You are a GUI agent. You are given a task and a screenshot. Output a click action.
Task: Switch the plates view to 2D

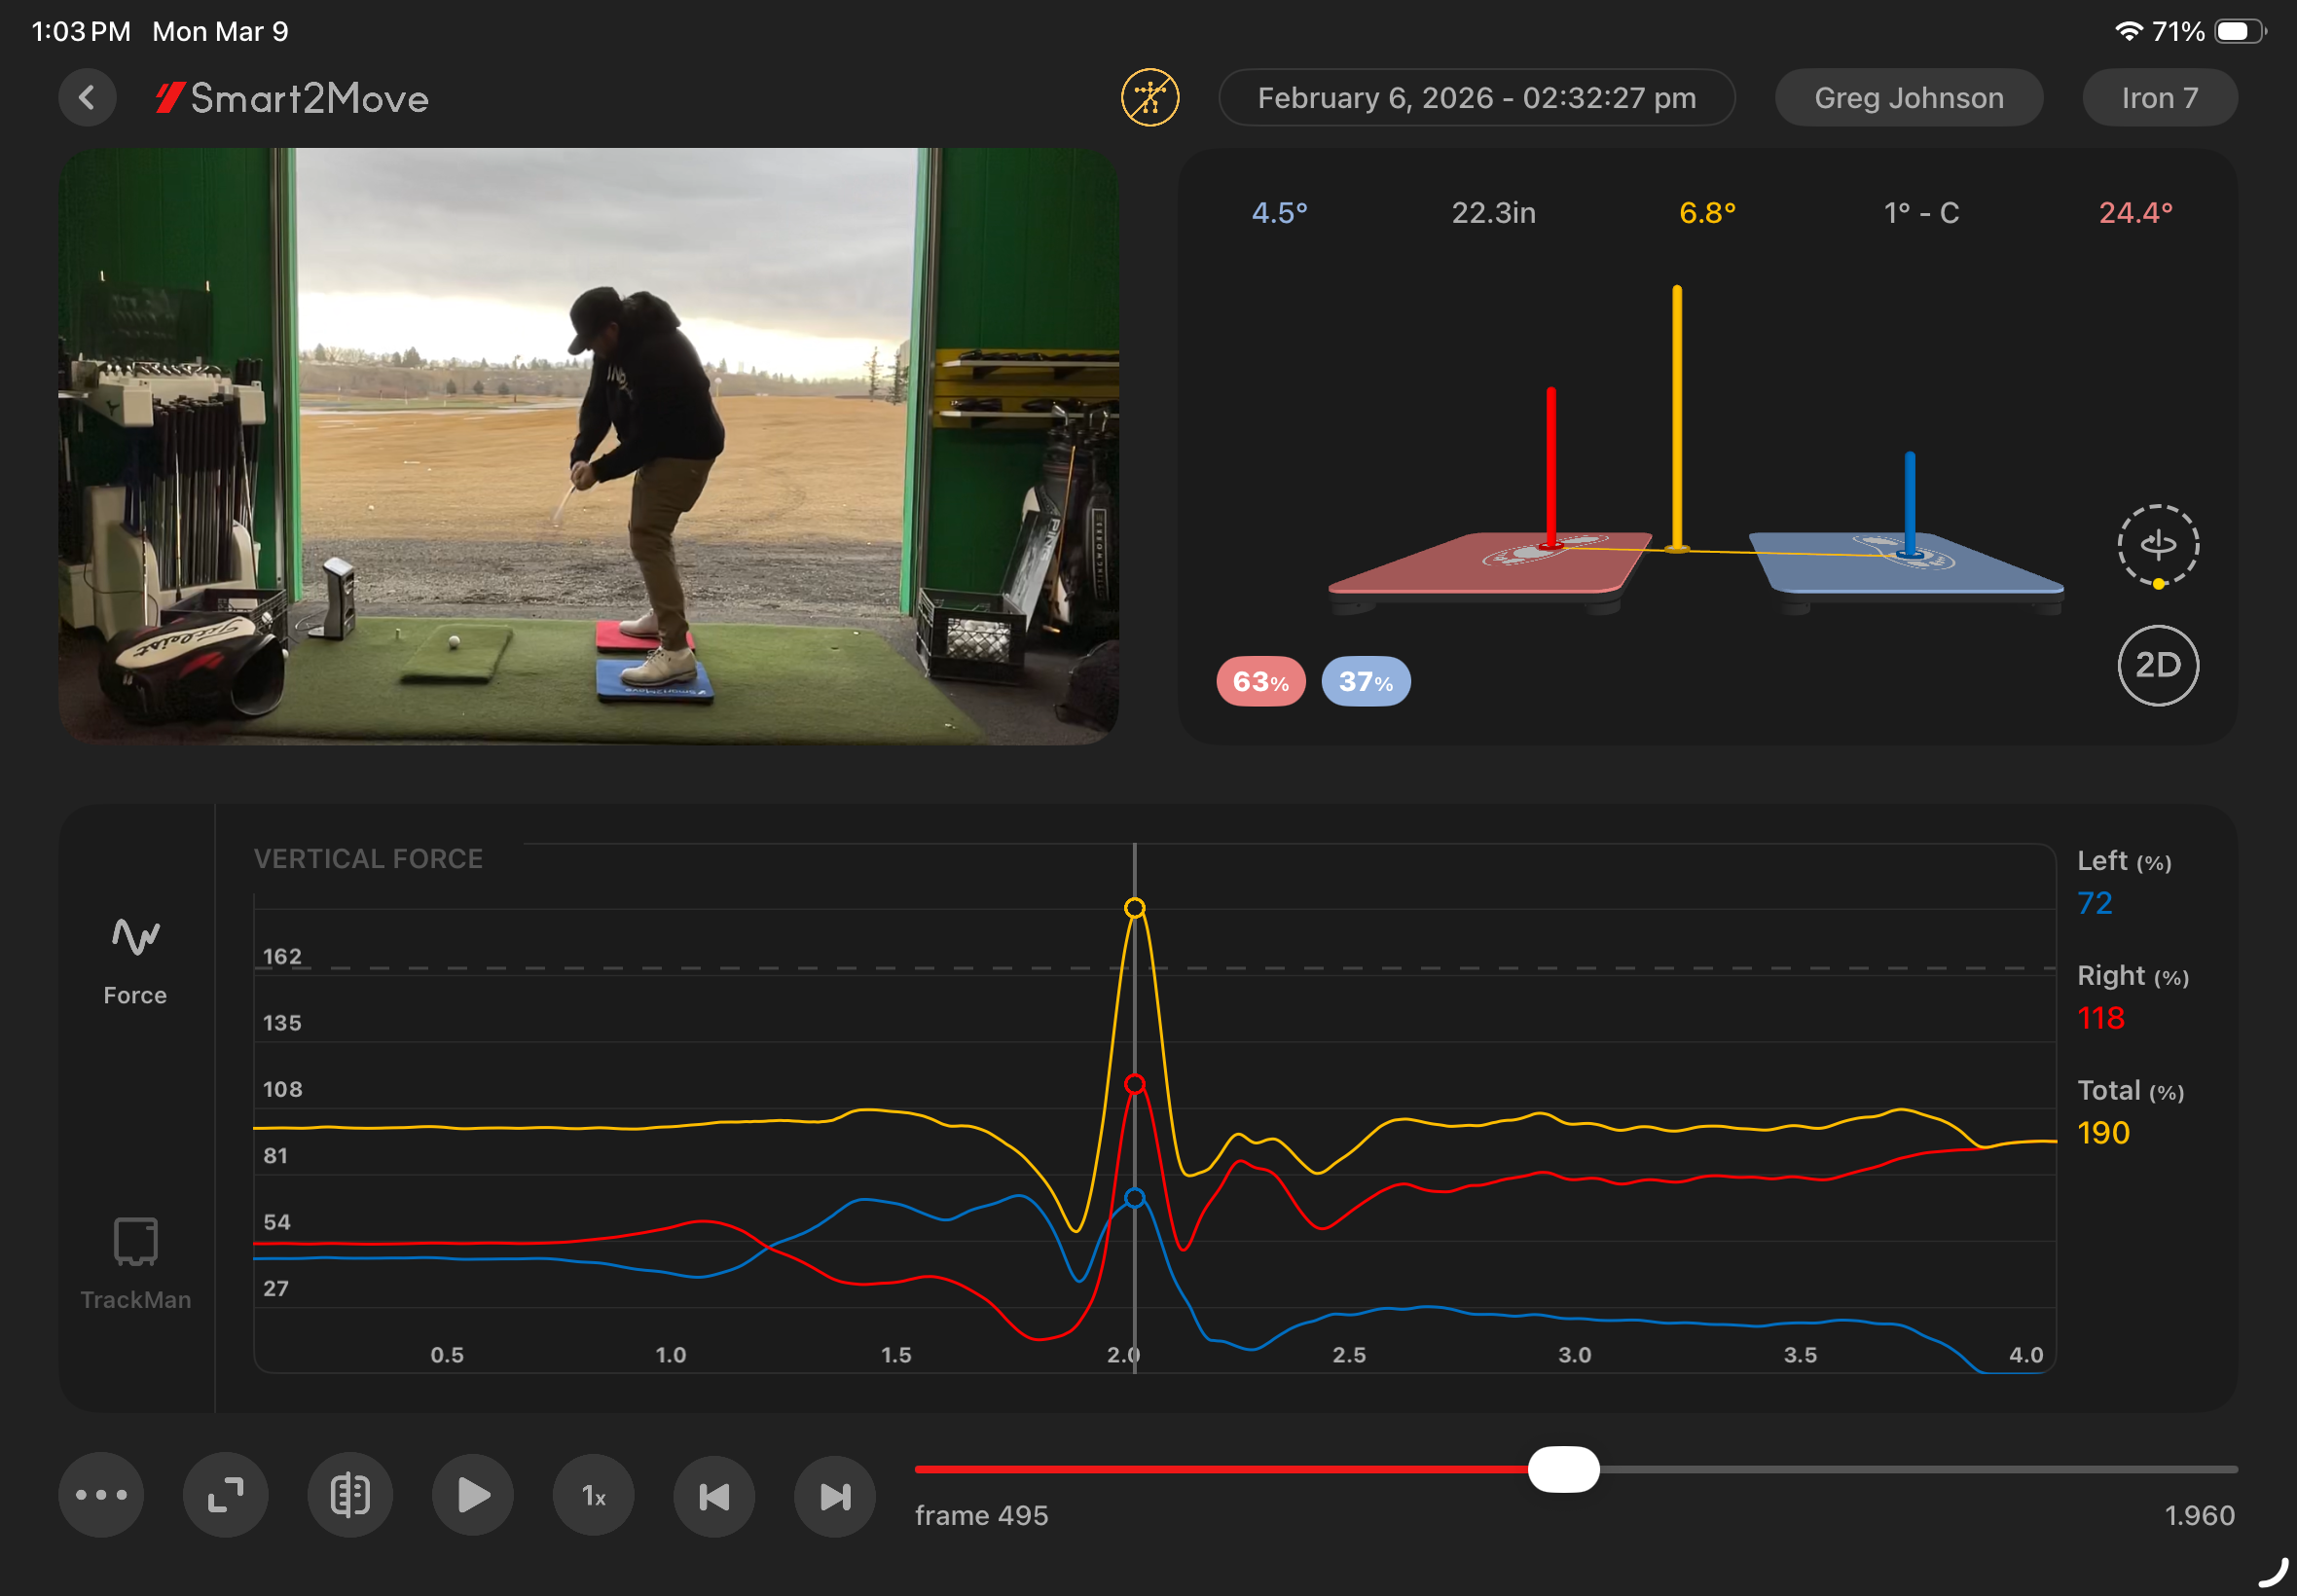tap(2157, 665)
